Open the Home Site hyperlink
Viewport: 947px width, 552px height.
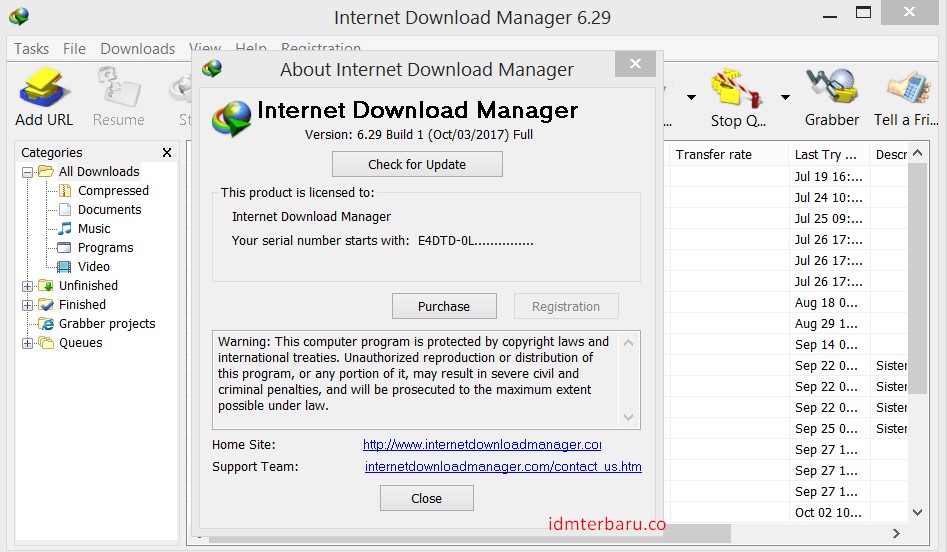482,444
